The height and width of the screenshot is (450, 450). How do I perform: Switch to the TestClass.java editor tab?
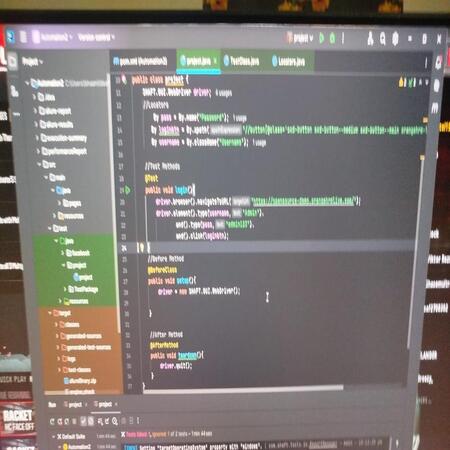242,61
